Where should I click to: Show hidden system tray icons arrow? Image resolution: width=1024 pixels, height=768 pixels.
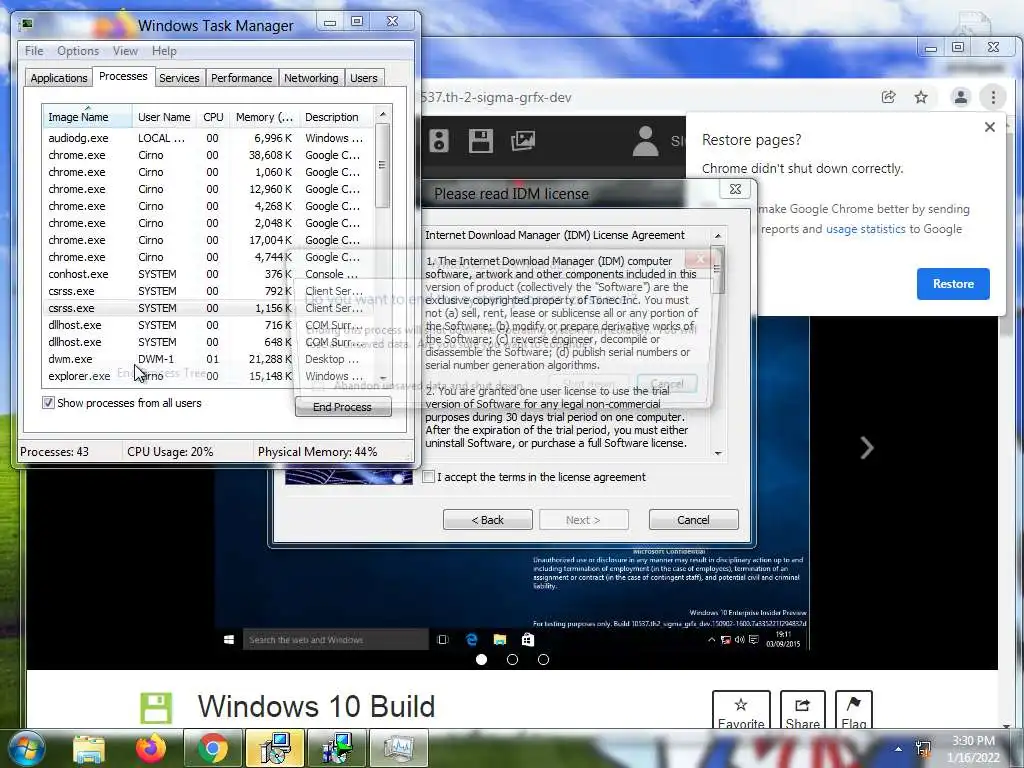(x=899, y=749)
